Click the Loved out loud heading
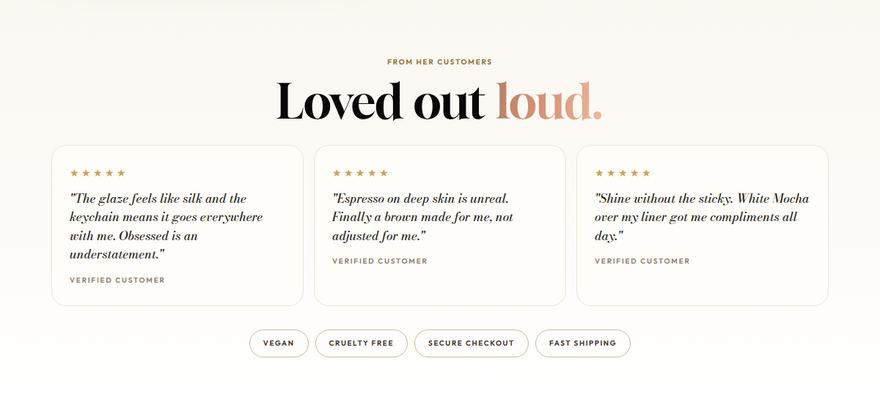The height and width of the screenshot is (413, 880). pos(439,102)
